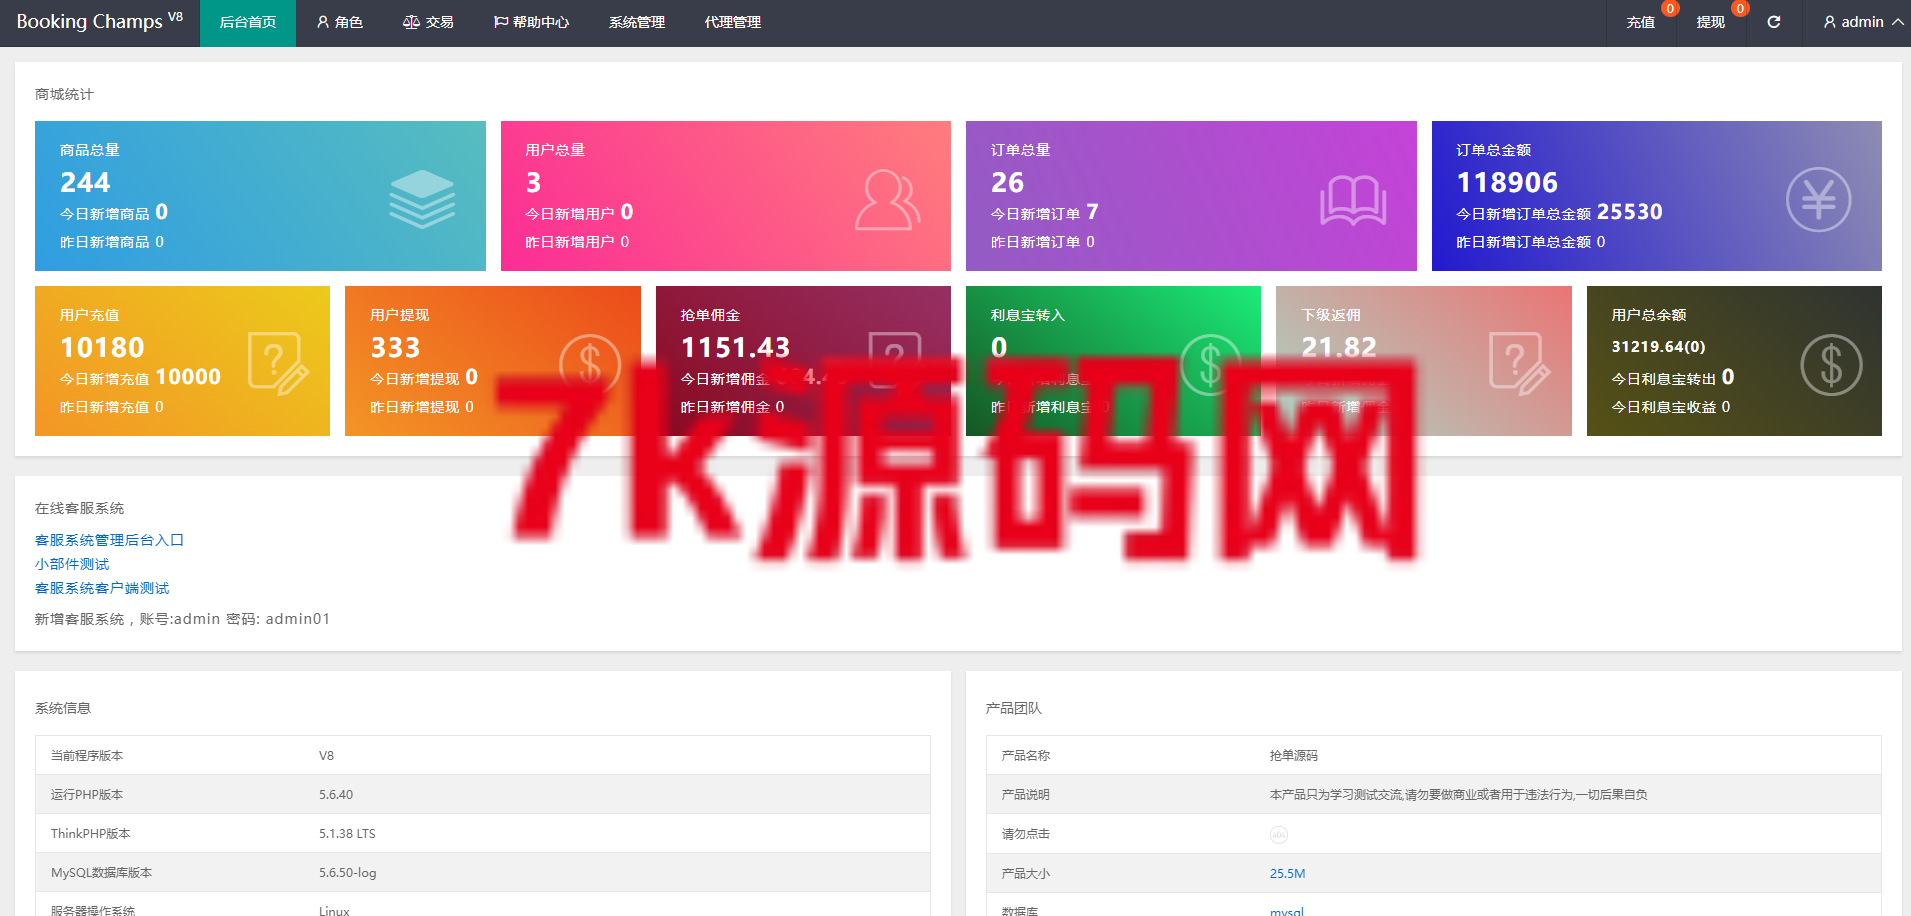Screen dimensions: 1911x916
Task: Click the 今日新增订单 7 text
Action: pyautogui.click(x=1044, y=212)
